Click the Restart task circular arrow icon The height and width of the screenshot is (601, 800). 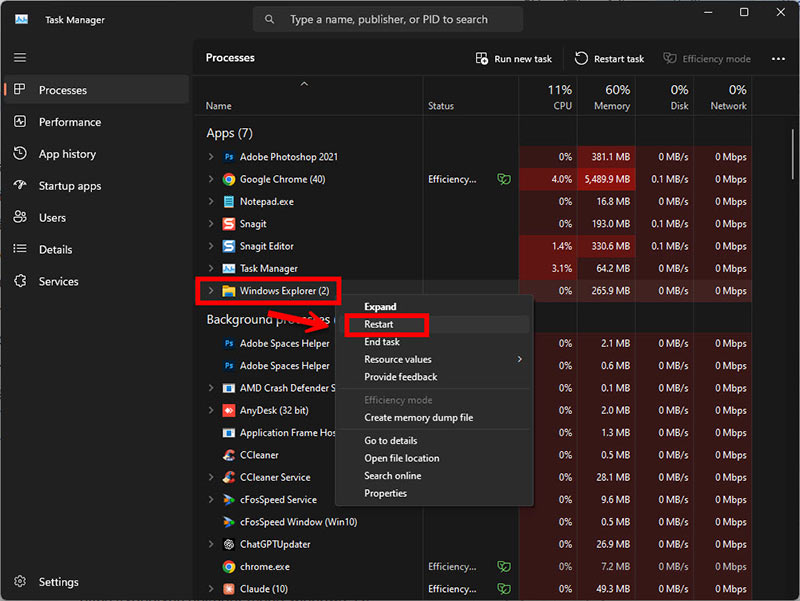click(581, 58)
